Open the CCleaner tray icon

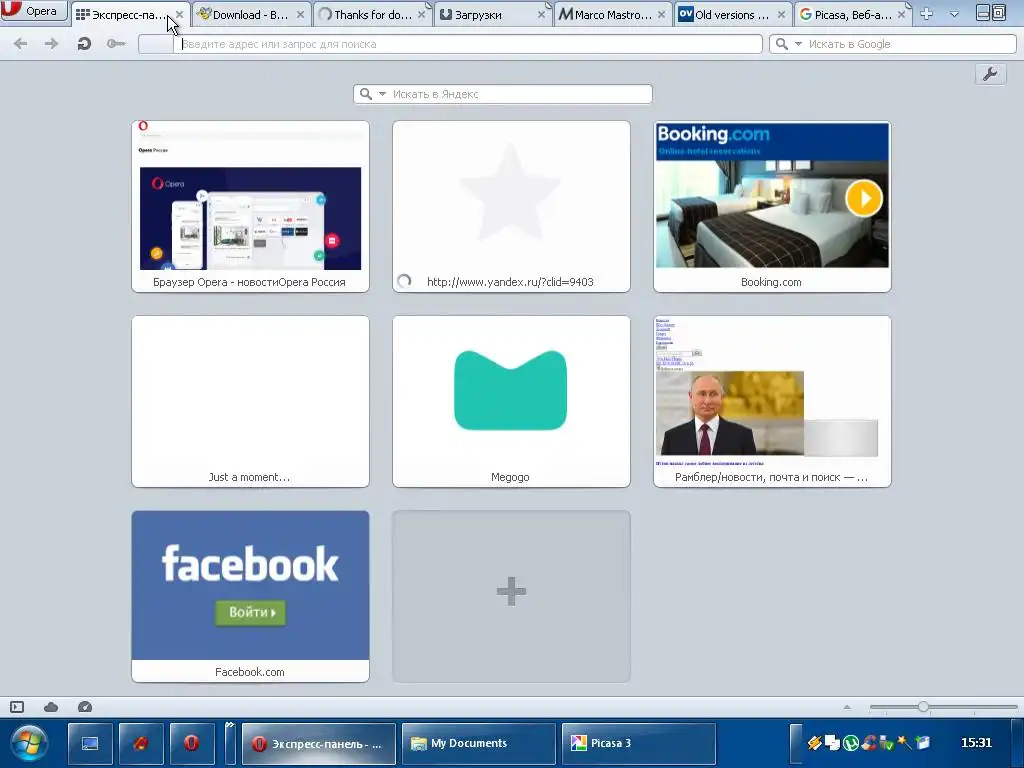869,743
